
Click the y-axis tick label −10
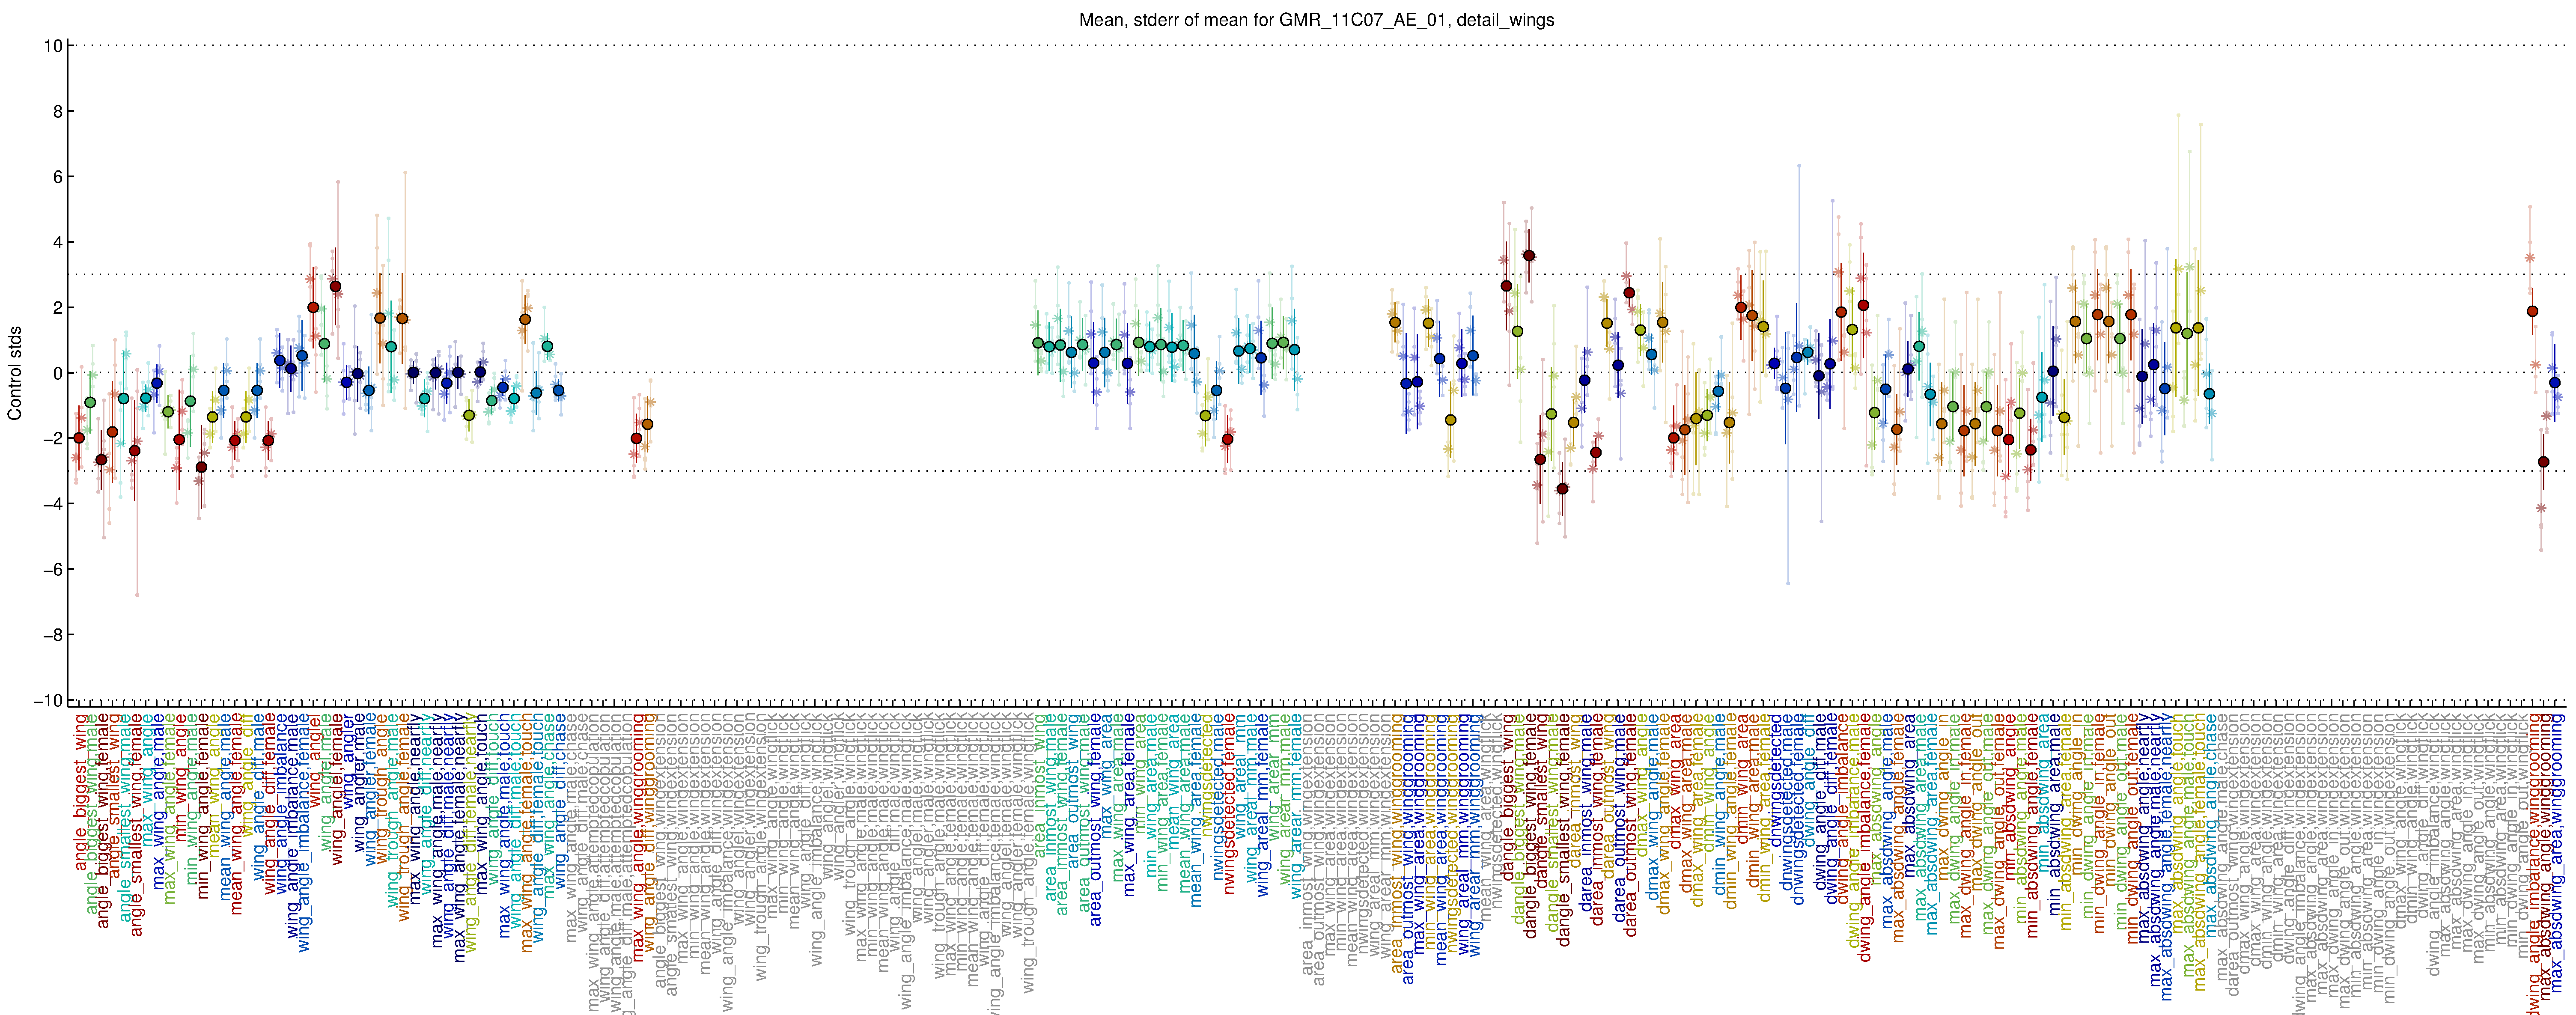[48, 700]
